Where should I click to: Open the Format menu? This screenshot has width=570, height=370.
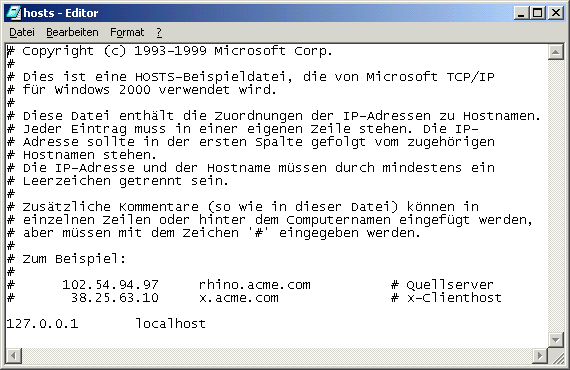[127, 33]
